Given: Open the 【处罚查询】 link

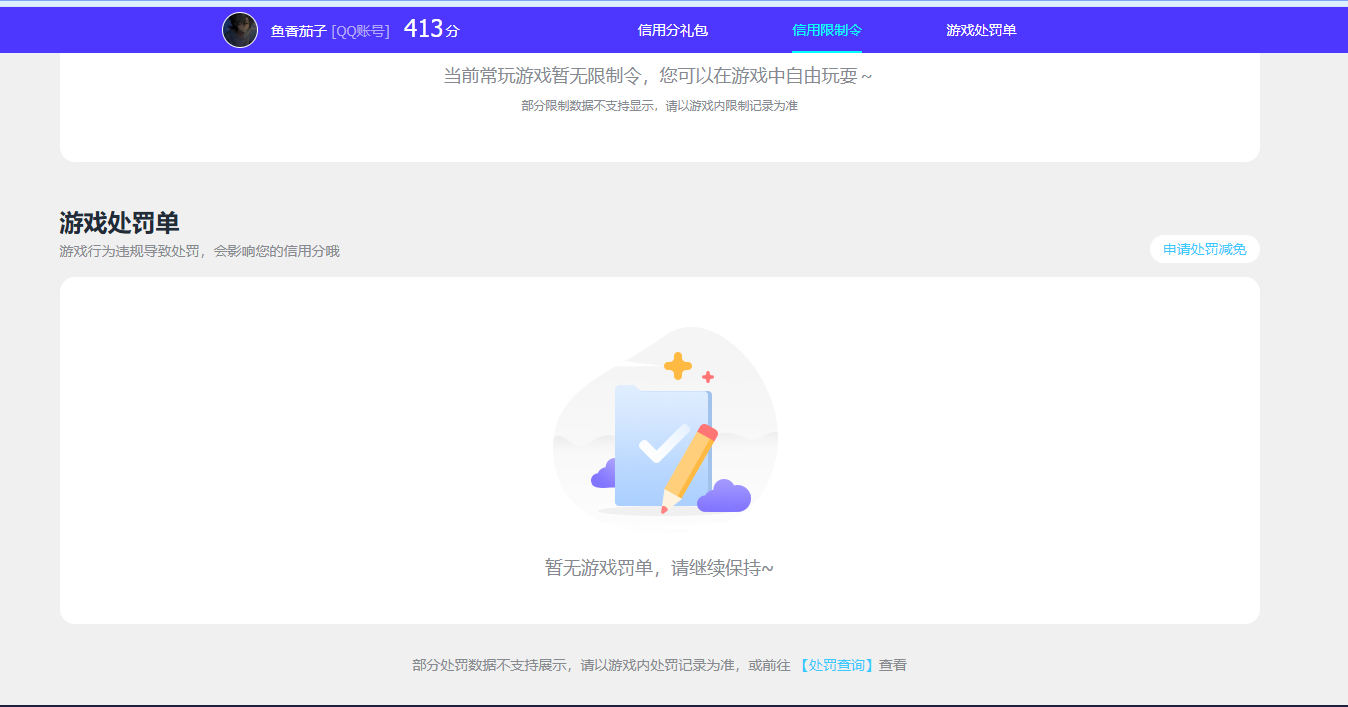Looking at the screenshot, I should coord(837,665).
